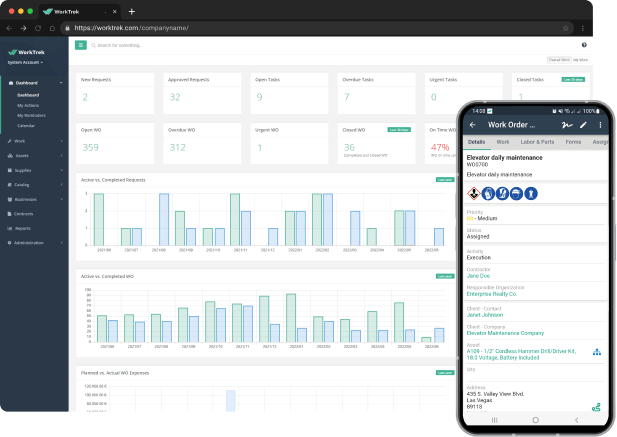This screenshot has height=437, width=617.
Task: Open the System Account dropdown
Action: click(x=25, y=62)
